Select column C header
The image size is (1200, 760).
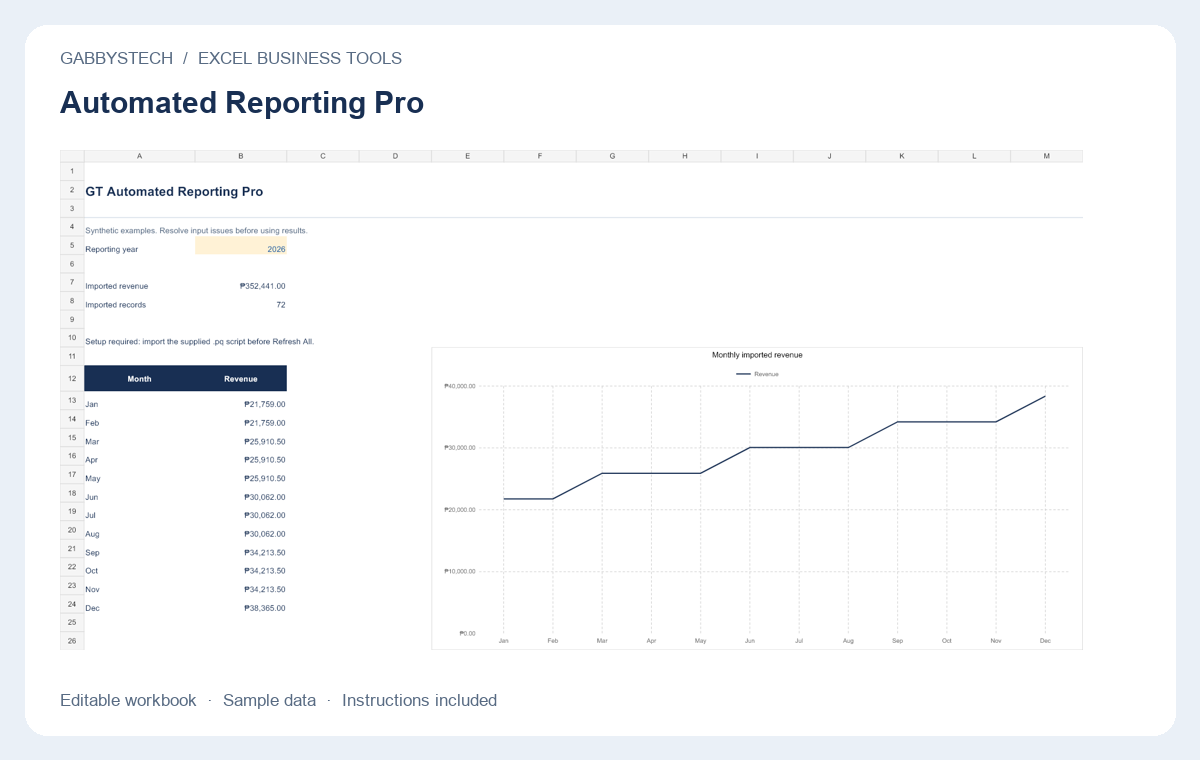[323, 156]
